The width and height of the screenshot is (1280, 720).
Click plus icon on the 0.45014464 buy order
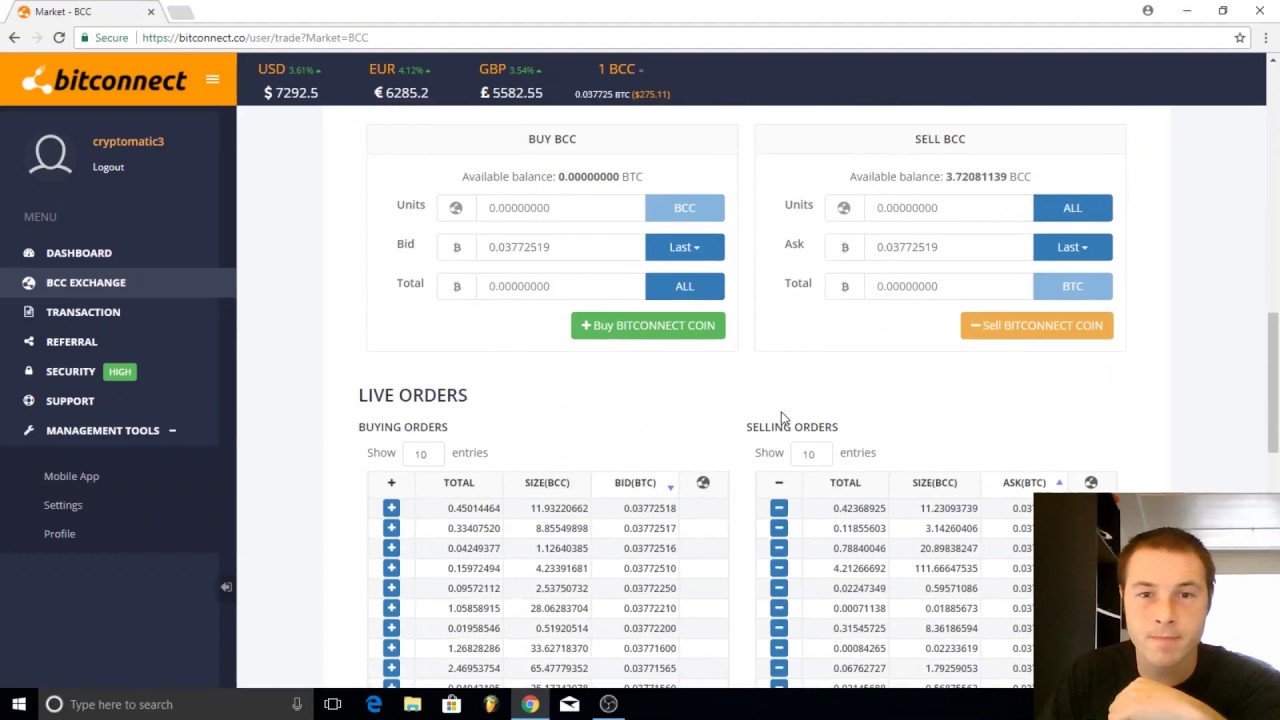point(391,508)
